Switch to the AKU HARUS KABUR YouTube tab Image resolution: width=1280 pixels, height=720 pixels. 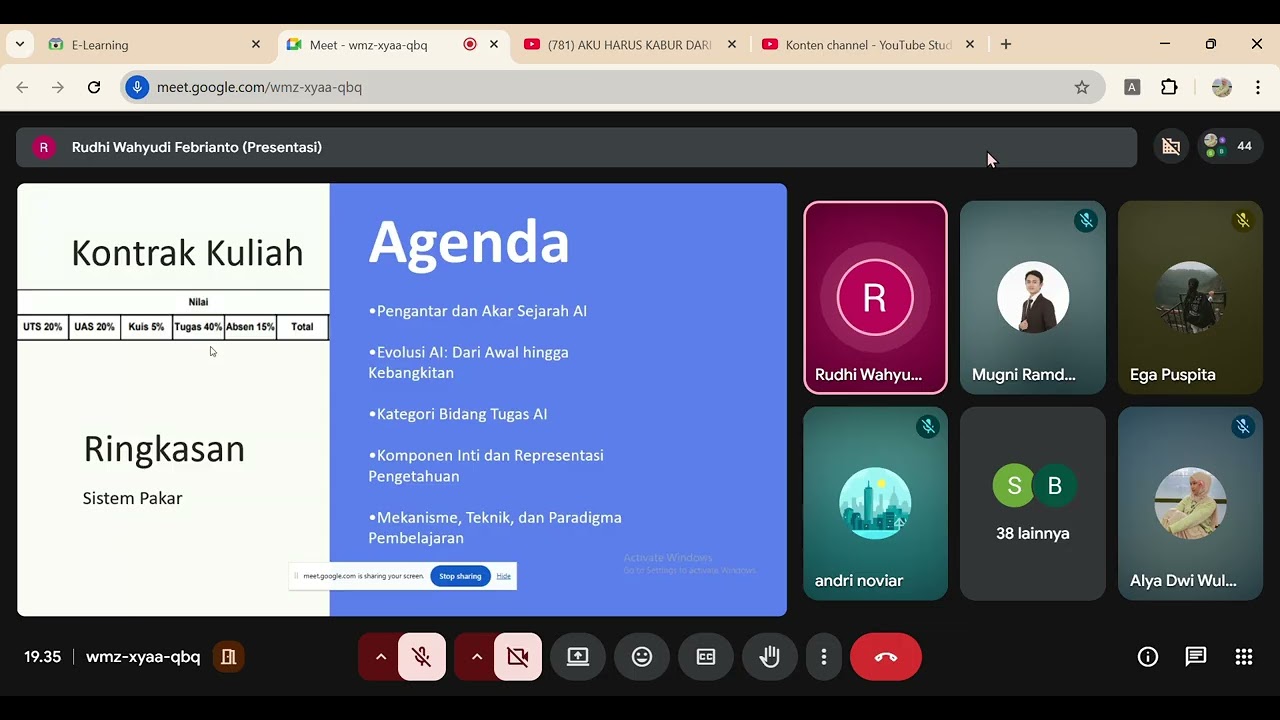[x=630, y=45]
